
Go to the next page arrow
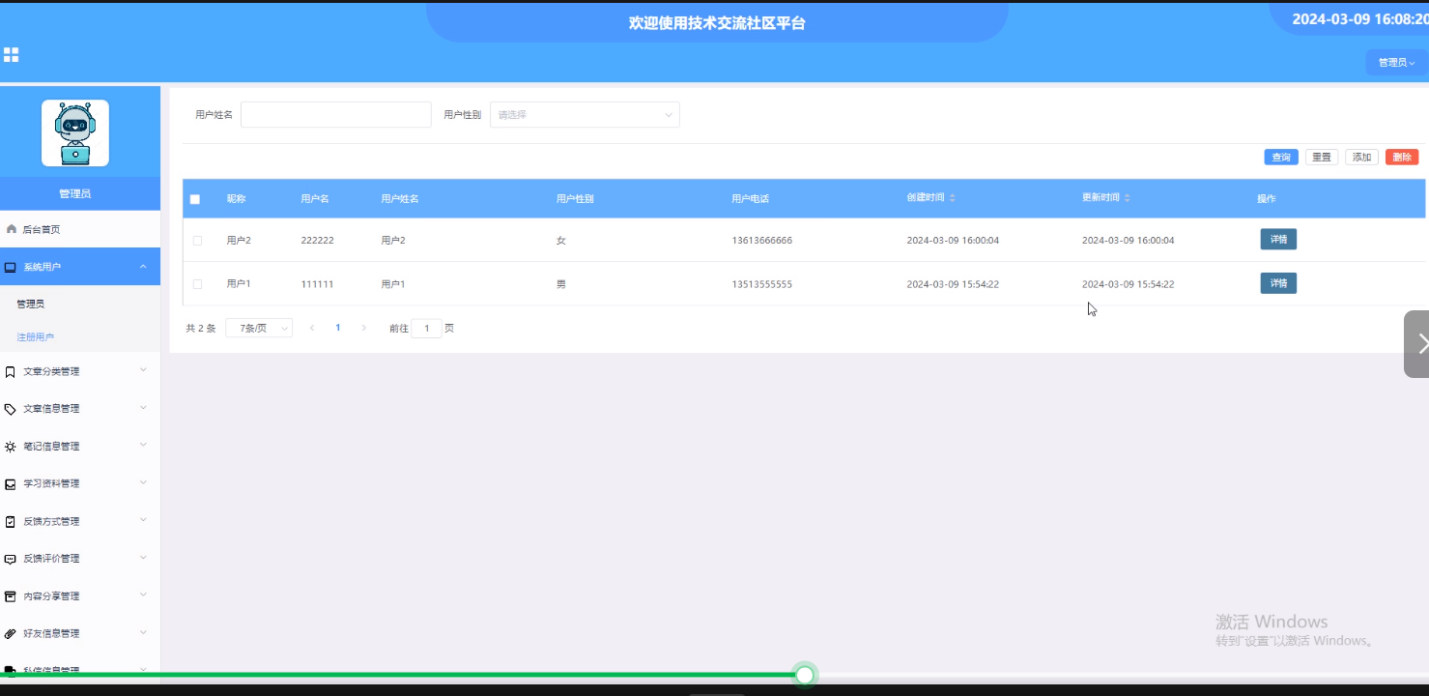click(x=363, y=328)
